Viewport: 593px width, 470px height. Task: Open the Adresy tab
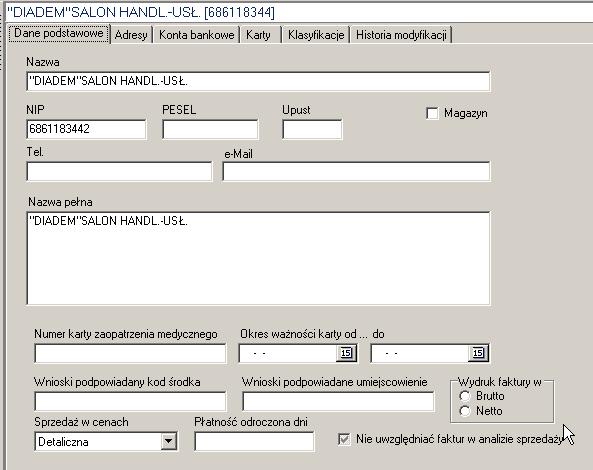click(131, 35)
